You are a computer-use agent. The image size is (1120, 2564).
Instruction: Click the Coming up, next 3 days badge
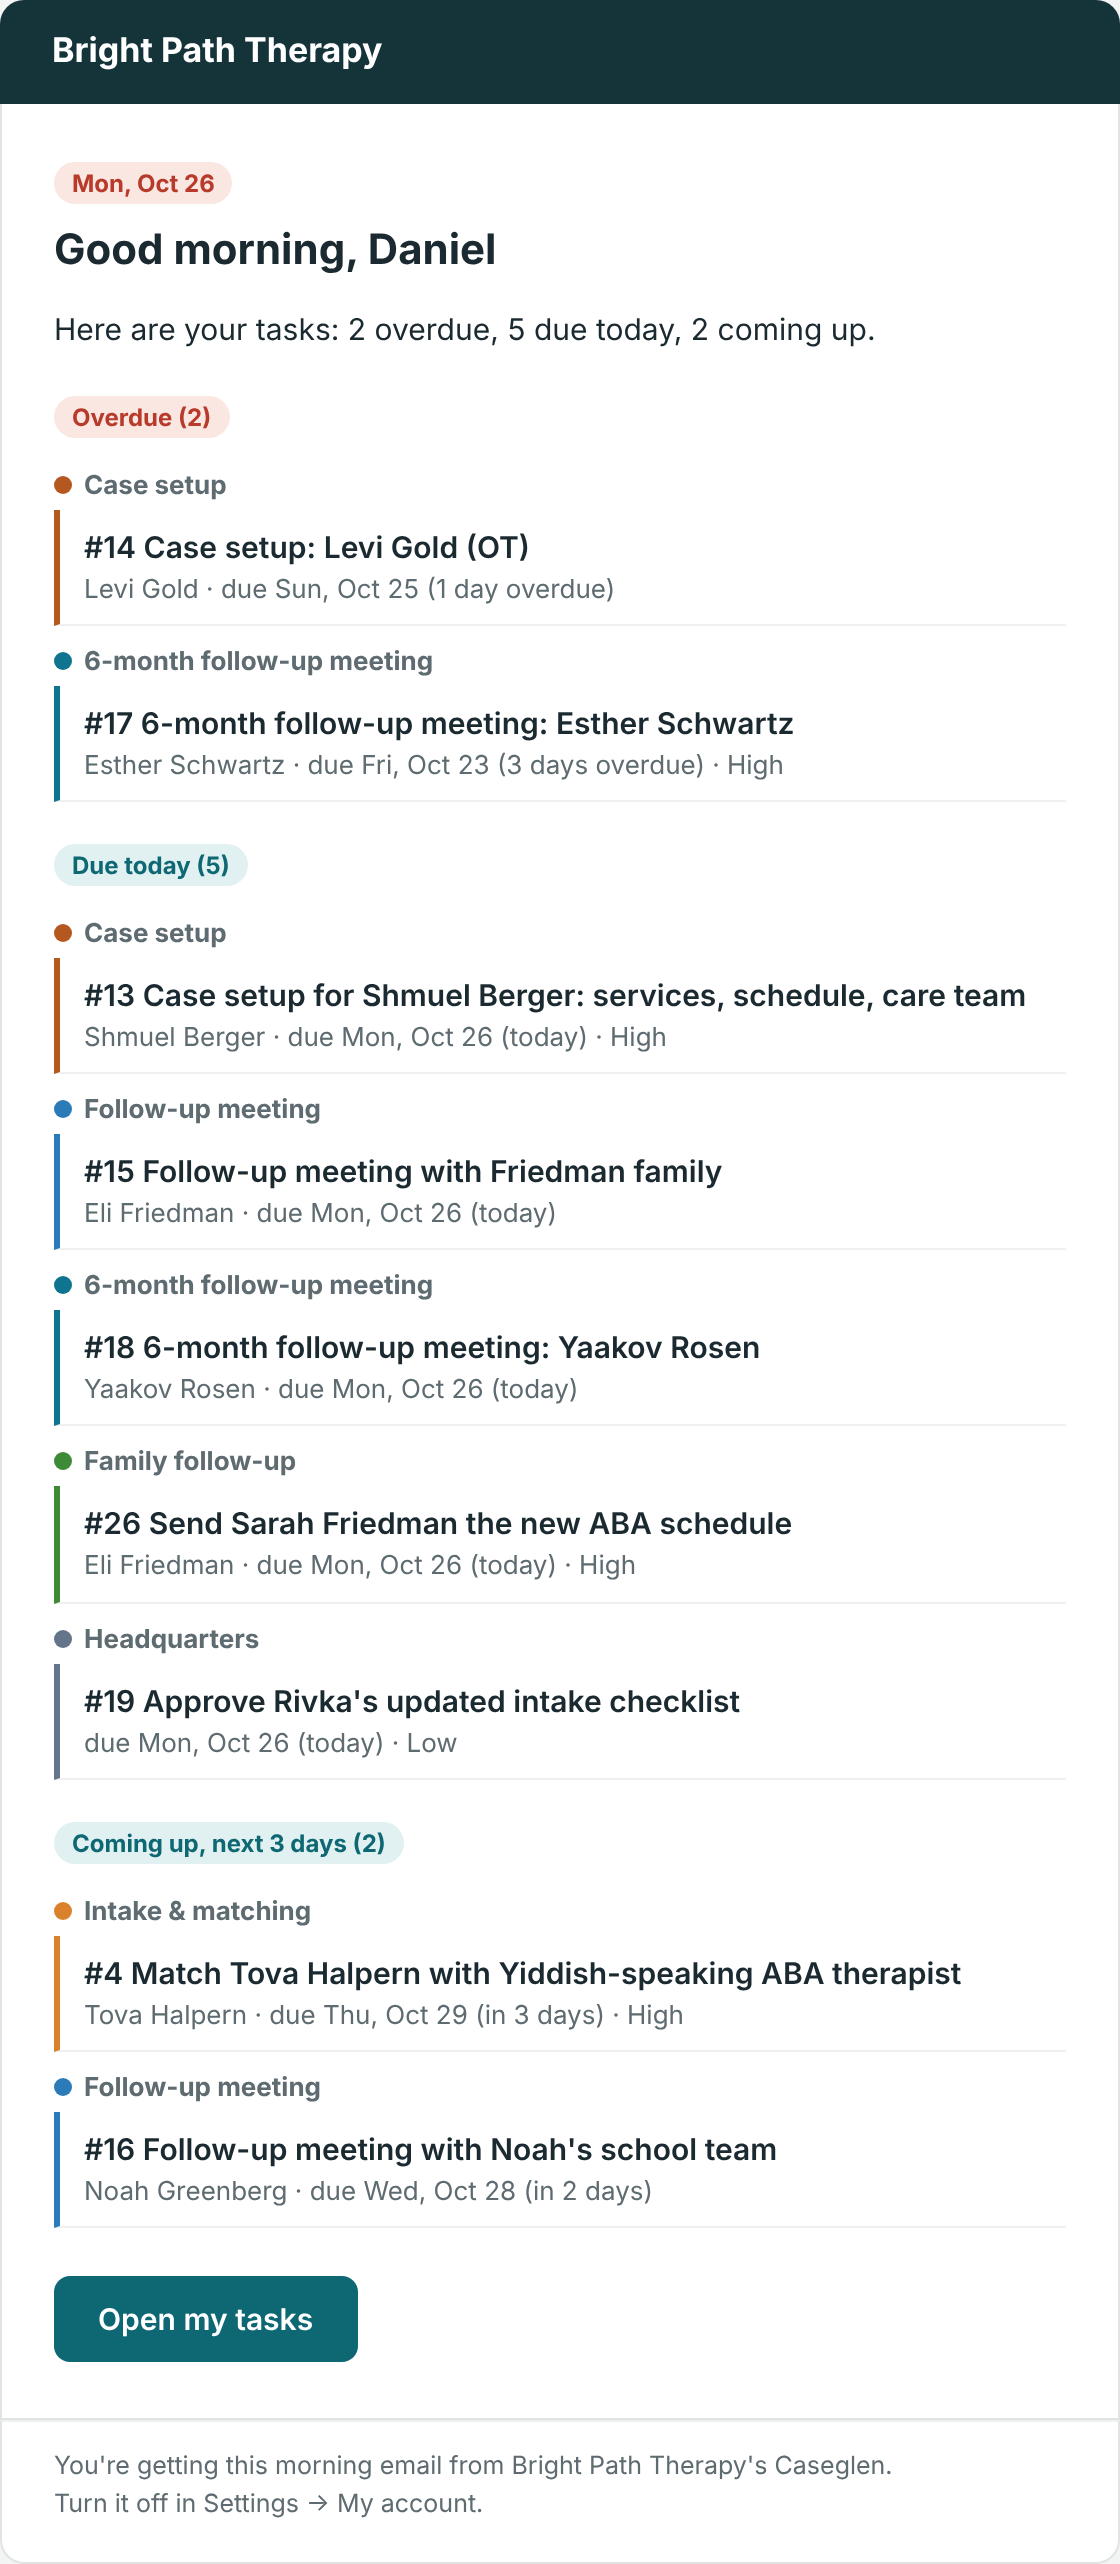pos(229,1843)
